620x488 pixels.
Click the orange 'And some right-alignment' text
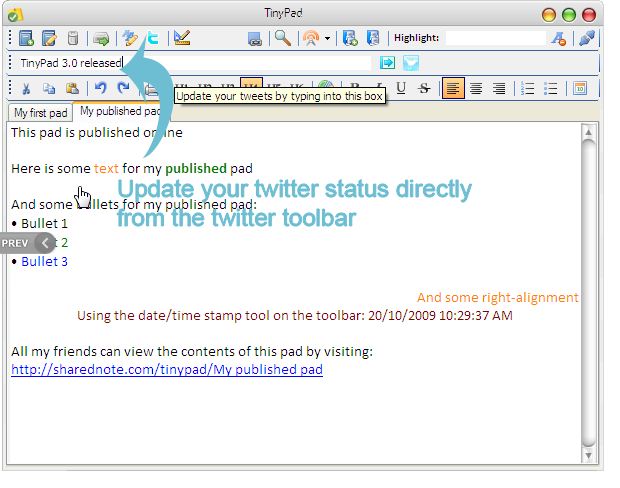click(x=497, y=297)
